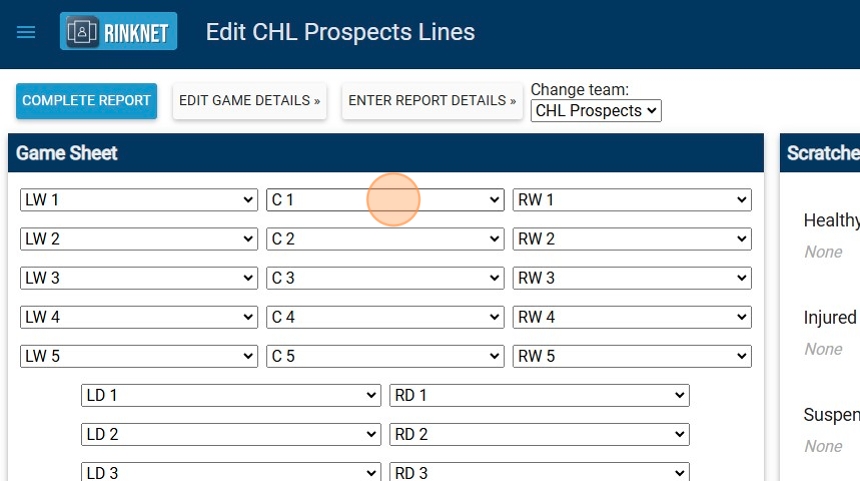This screenshot has width=860, height=481.
Task: Open the LW 3 dropdown
Action: (138, 278)
